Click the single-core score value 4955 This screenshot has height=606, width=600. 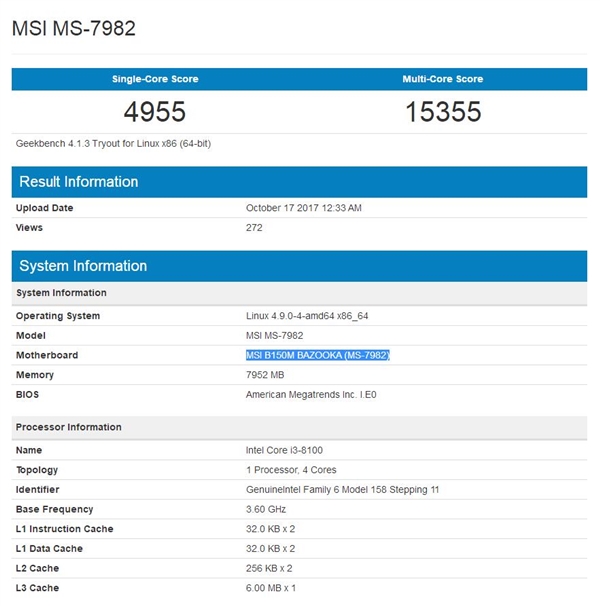pyautogui.click(x=155, y=112)
